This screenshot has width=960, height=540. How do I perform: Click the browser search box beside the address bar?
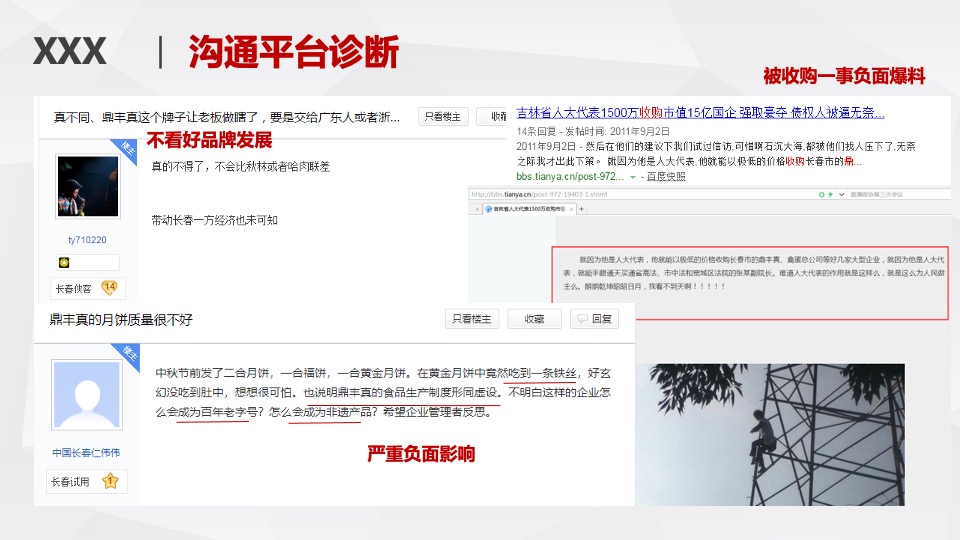[898, 194]
